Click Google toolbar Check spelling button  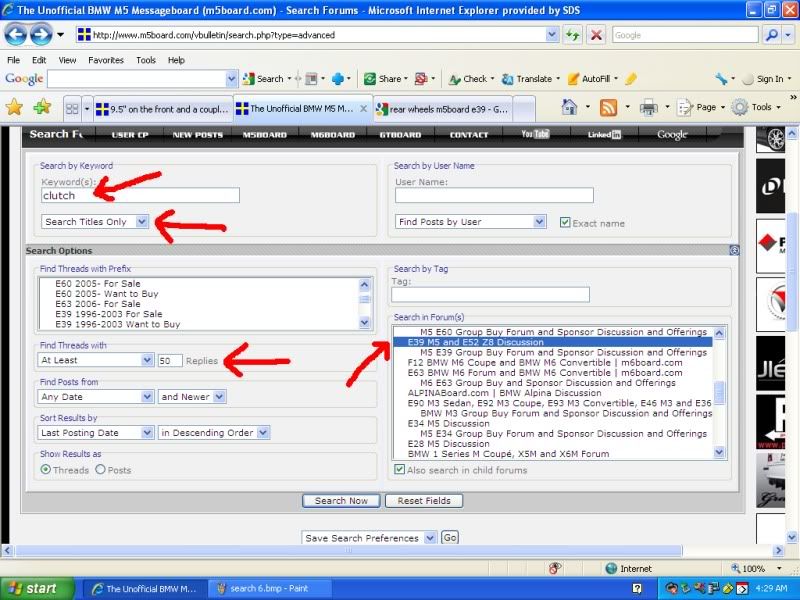click(470, 79)
